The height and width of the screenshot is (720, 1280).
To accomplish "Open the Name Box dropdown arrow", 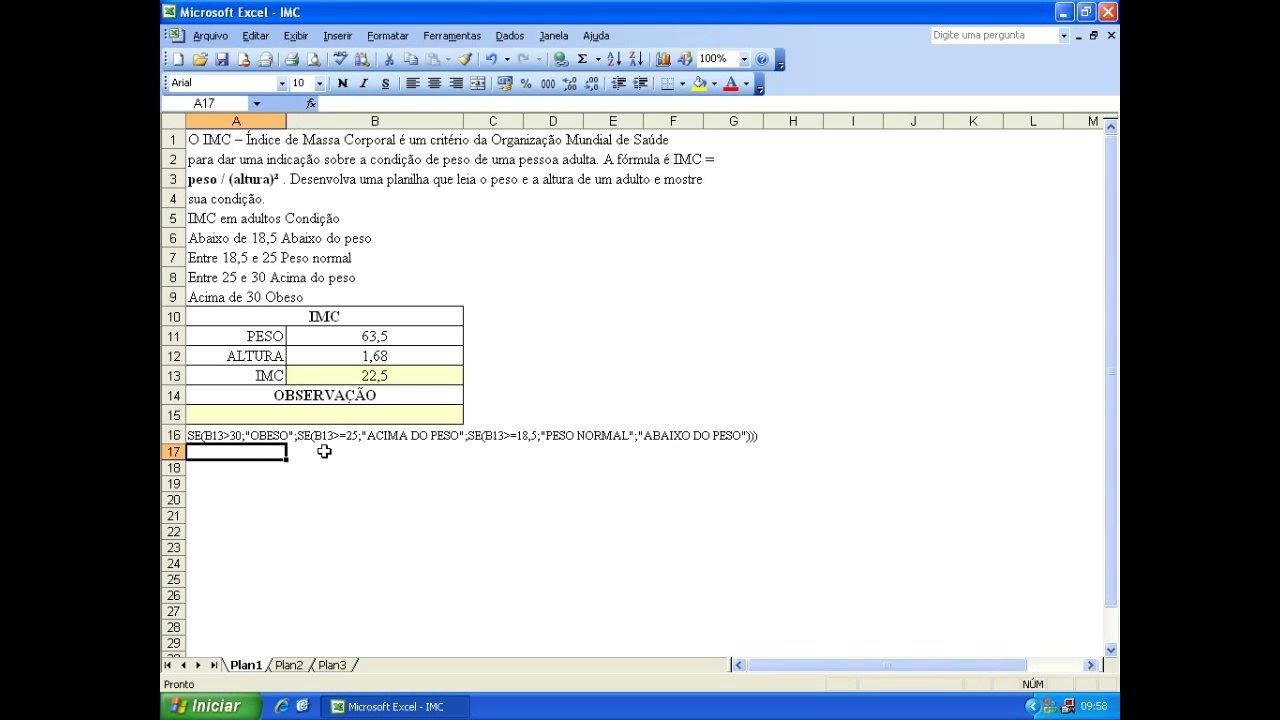I will [x=257, y=103].
